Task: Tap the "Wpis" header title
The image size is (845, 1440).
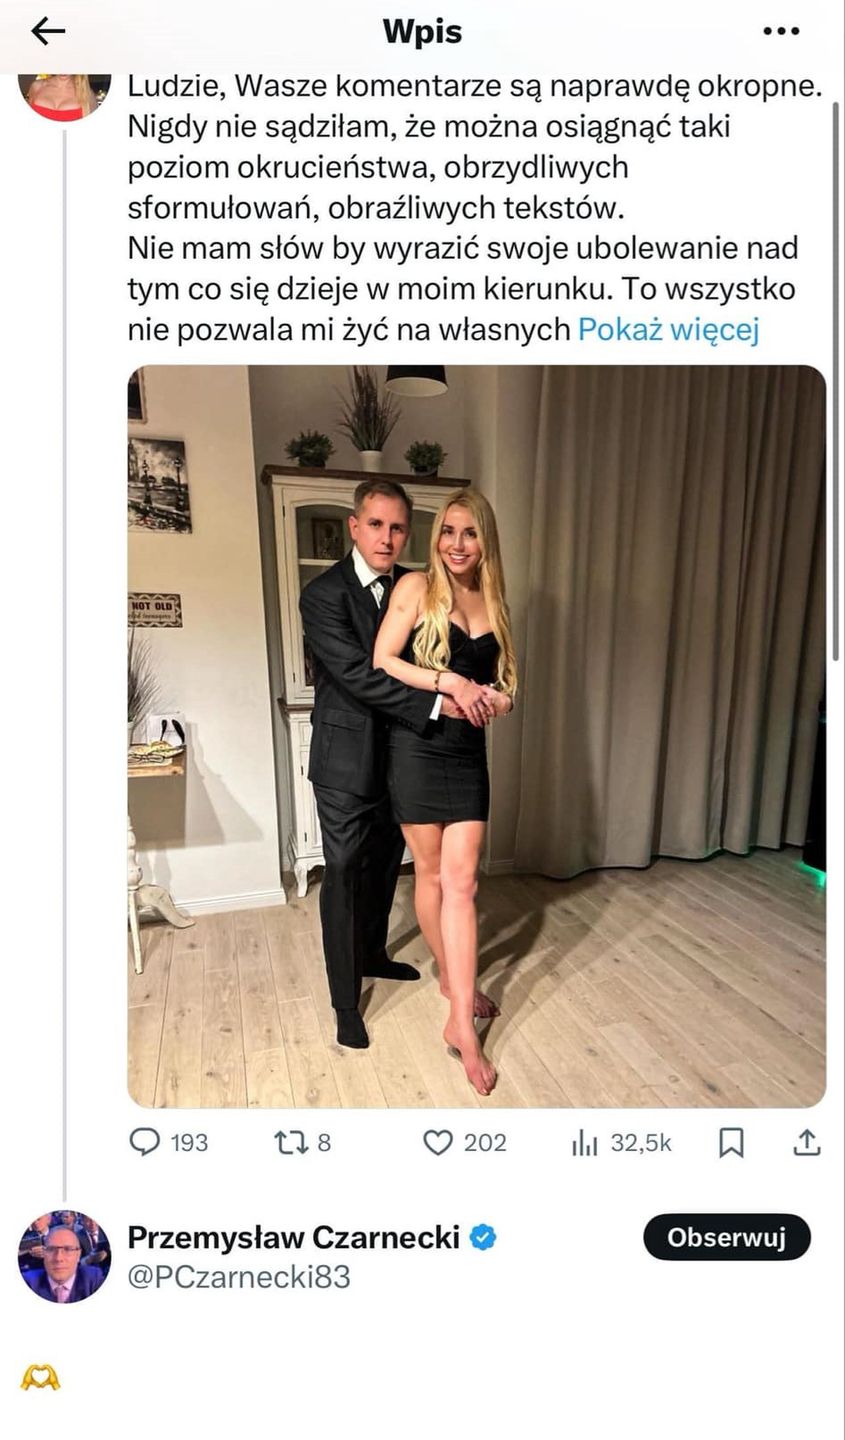Action: click(x=422, y=32)
